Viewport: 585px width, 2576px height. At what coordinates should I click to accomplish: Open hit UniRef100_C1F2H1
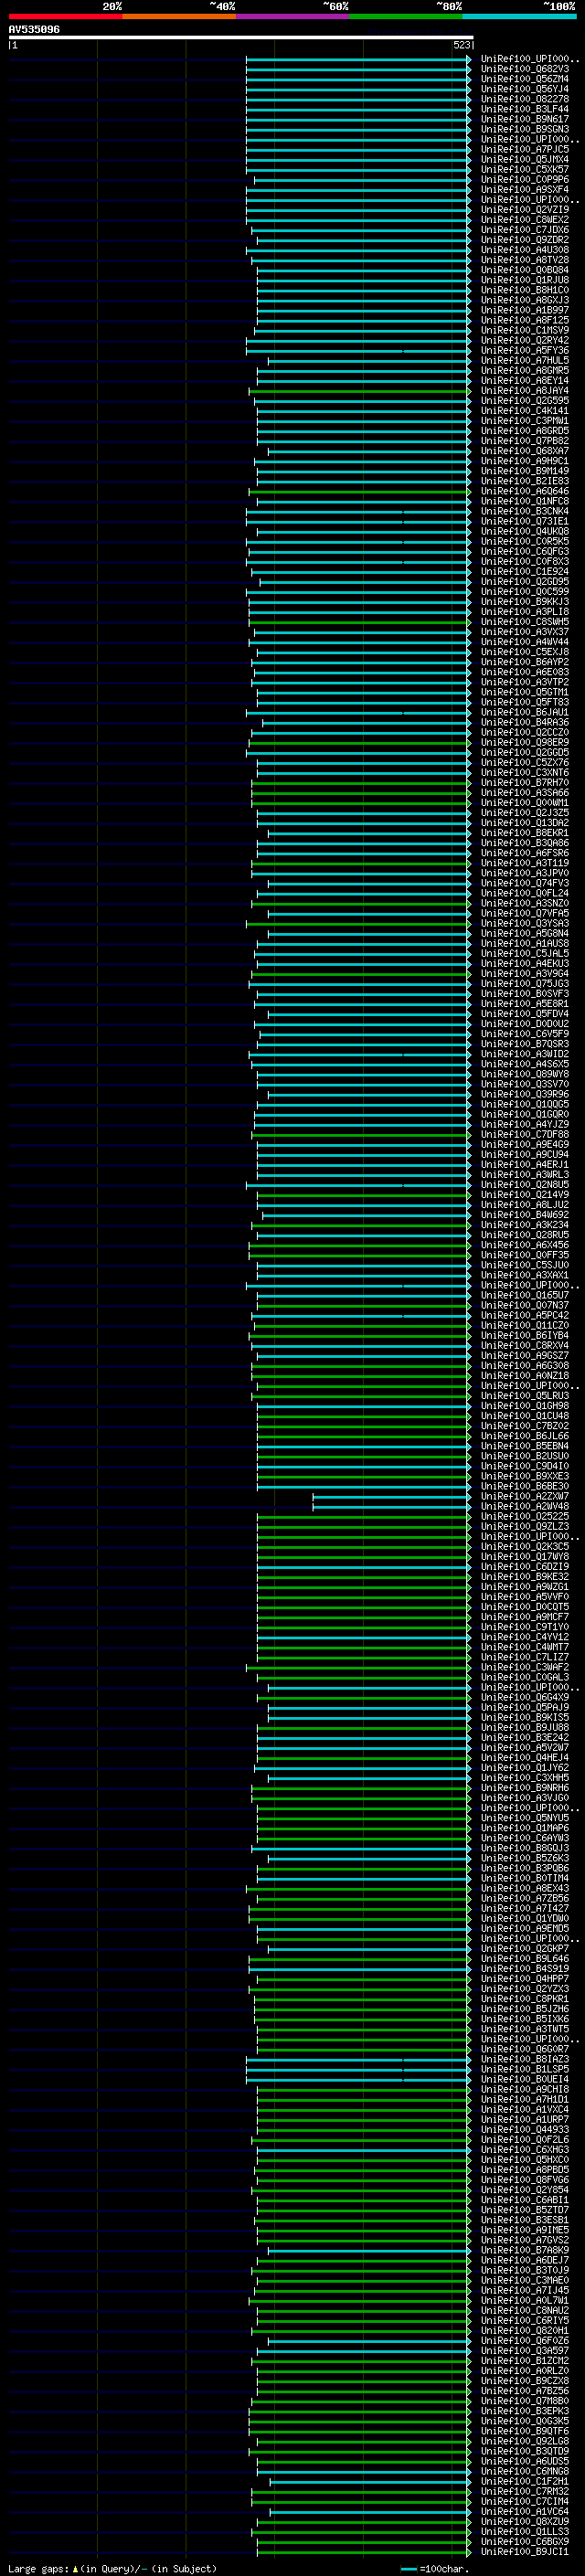pyautogui.click(x=525, y=2481)
